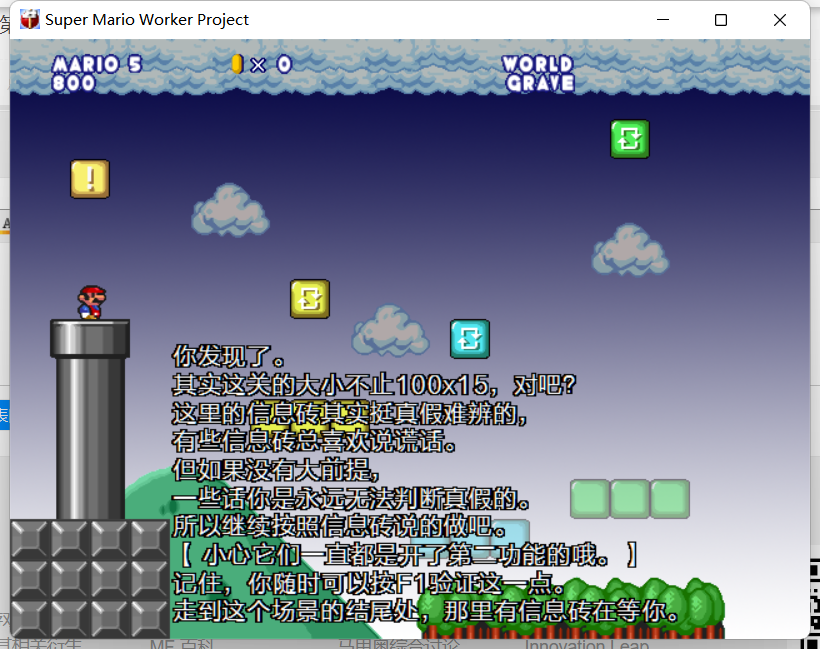This screenshot has height=649, width=820.
Task: Click the top of the gray warp pipe
Action: pyautogui.click(x=90, y=339)
